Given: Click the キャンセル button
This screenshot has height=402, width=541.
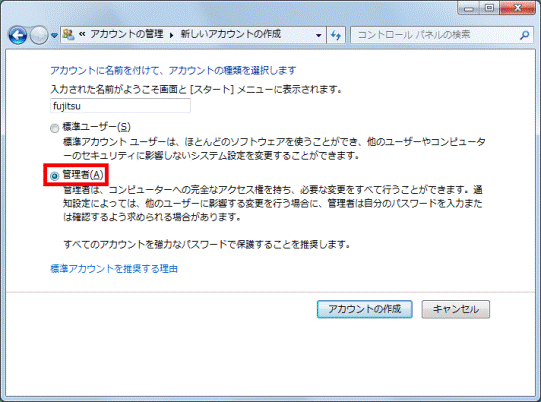Looking at the screenshot, I should click(455, 309).
